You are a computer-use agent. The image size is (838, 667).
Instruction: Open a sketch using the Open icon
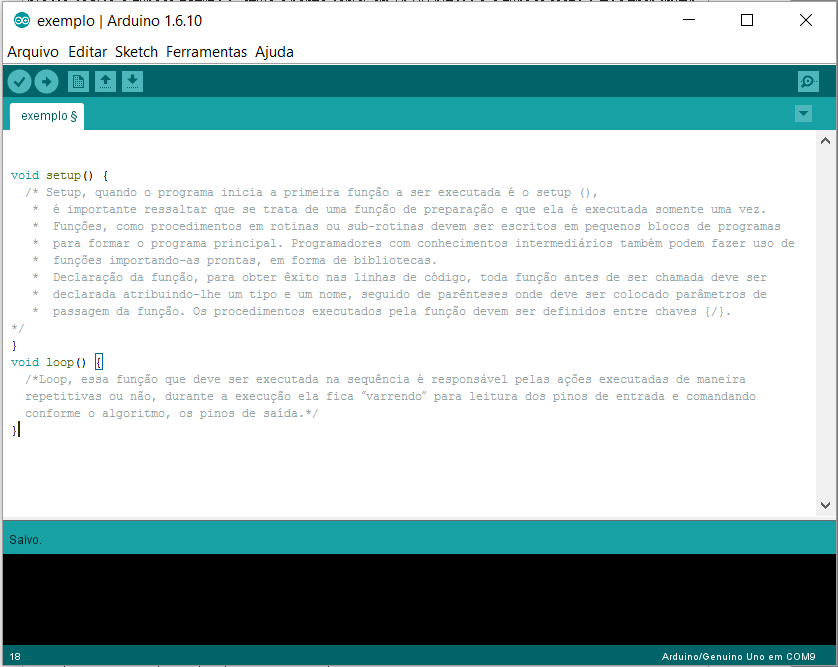click(105, 81)
